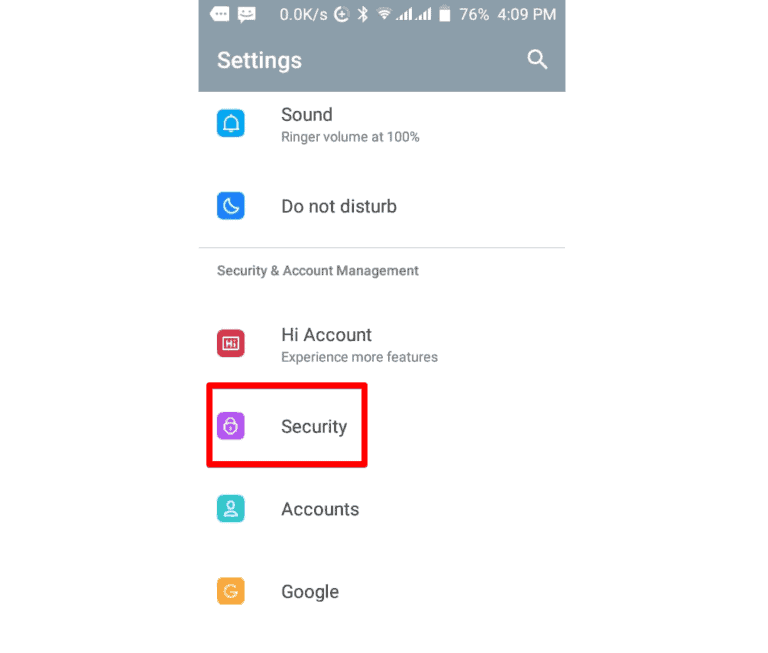Open the Accounts settings item
768x653 pixels.
coord(382,509)
